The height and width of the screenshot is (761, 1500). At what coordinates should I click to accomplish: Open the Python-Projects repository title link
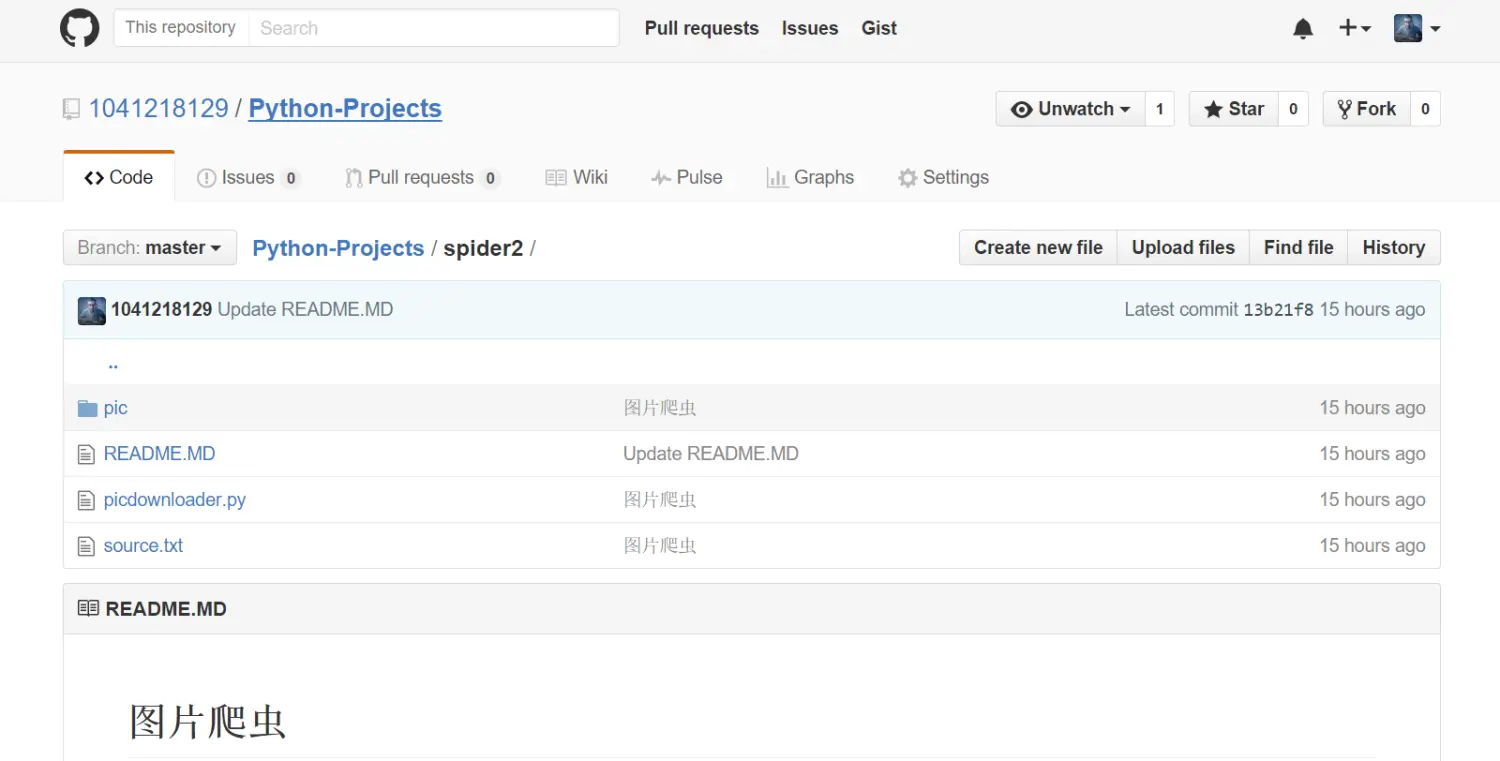(x=345, y=108)
